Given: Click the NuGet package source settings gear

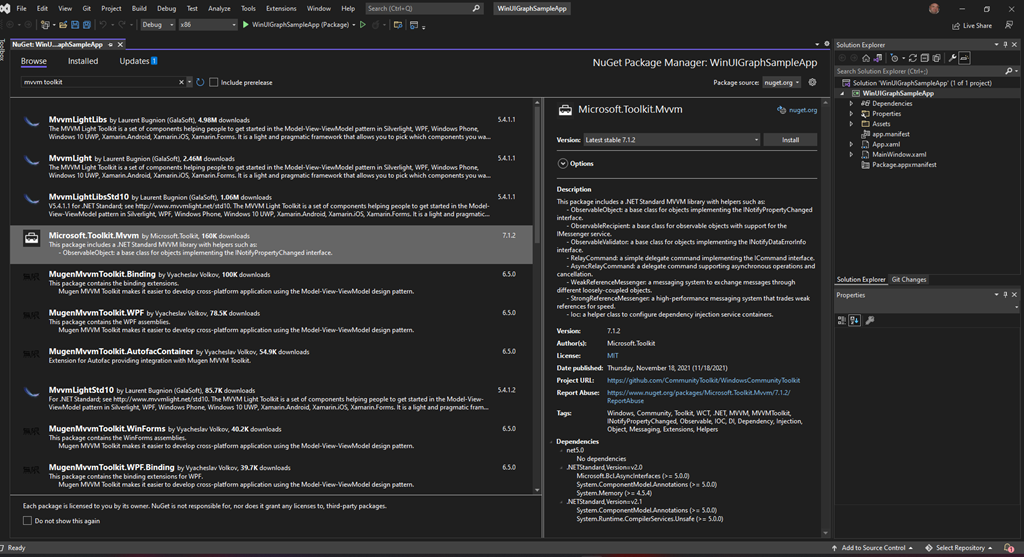Looking at the screenshot, I should 812,83.
